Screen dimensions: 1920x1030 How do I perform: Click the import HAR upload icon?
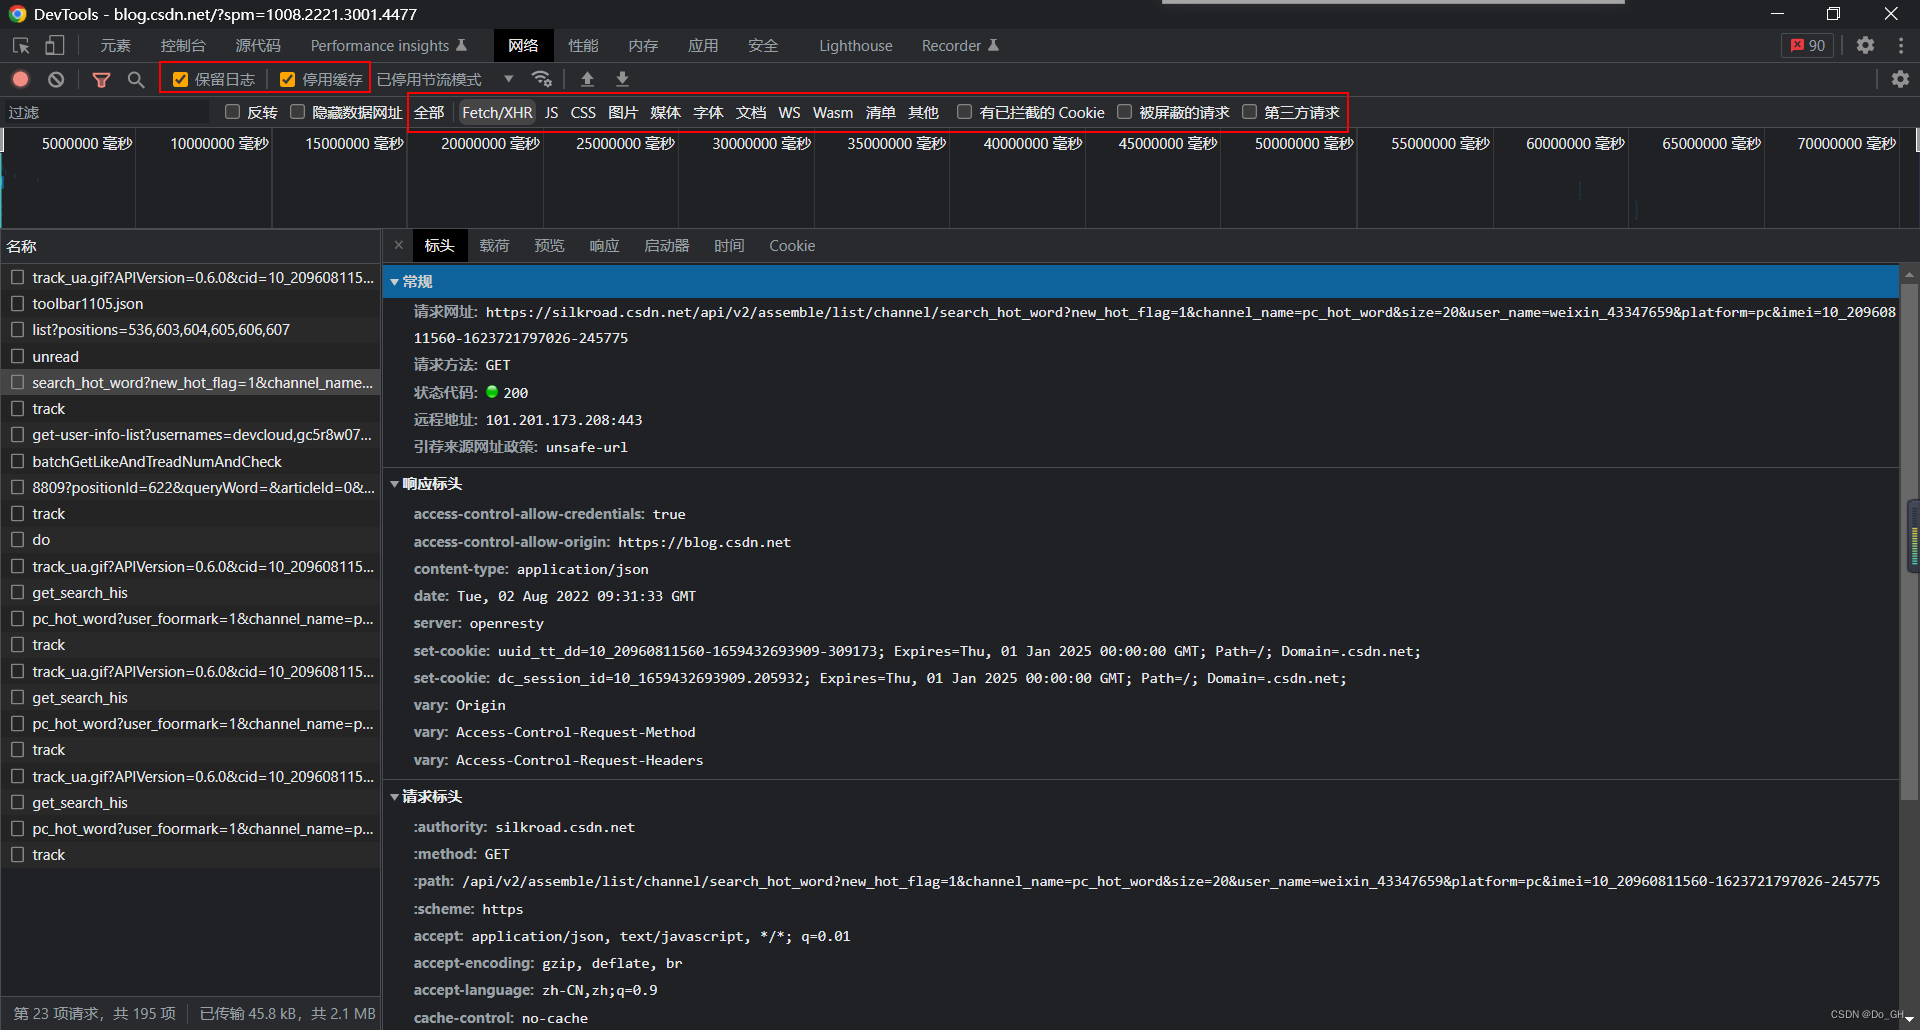587,79
